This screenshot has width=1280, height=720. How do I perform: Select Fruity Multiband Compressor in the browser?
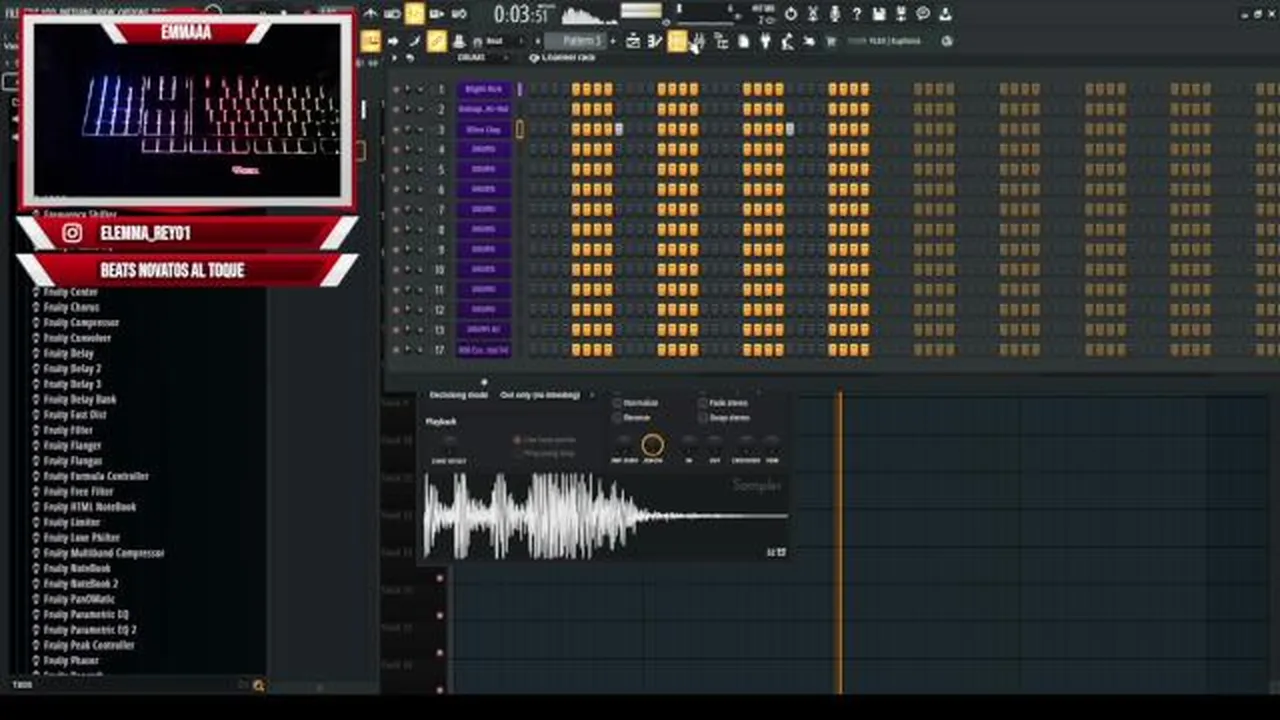[103, 553]
